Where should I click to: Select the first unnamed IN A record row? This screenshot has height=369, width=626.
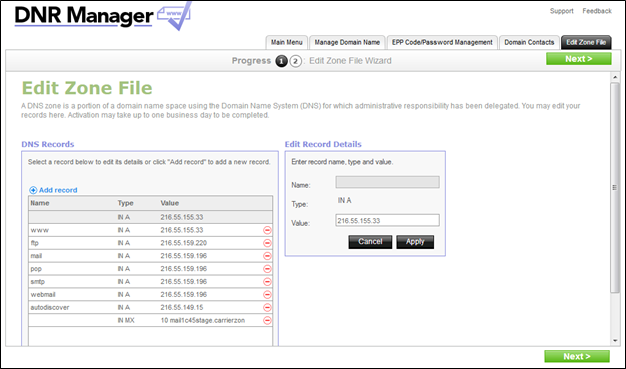(151, 217)
